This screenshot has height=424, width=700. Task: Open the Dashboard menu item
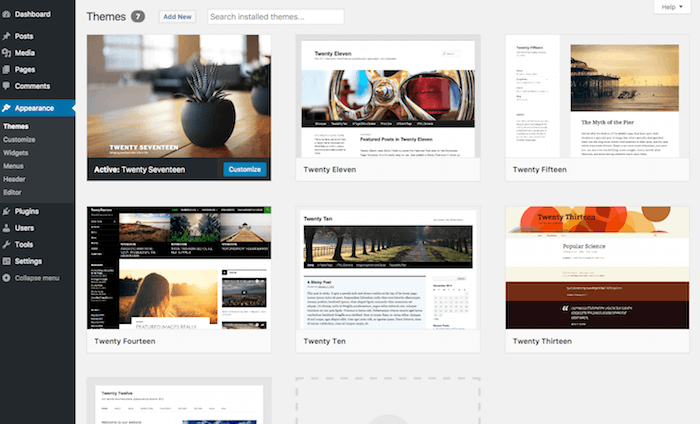tap(33, 14)
